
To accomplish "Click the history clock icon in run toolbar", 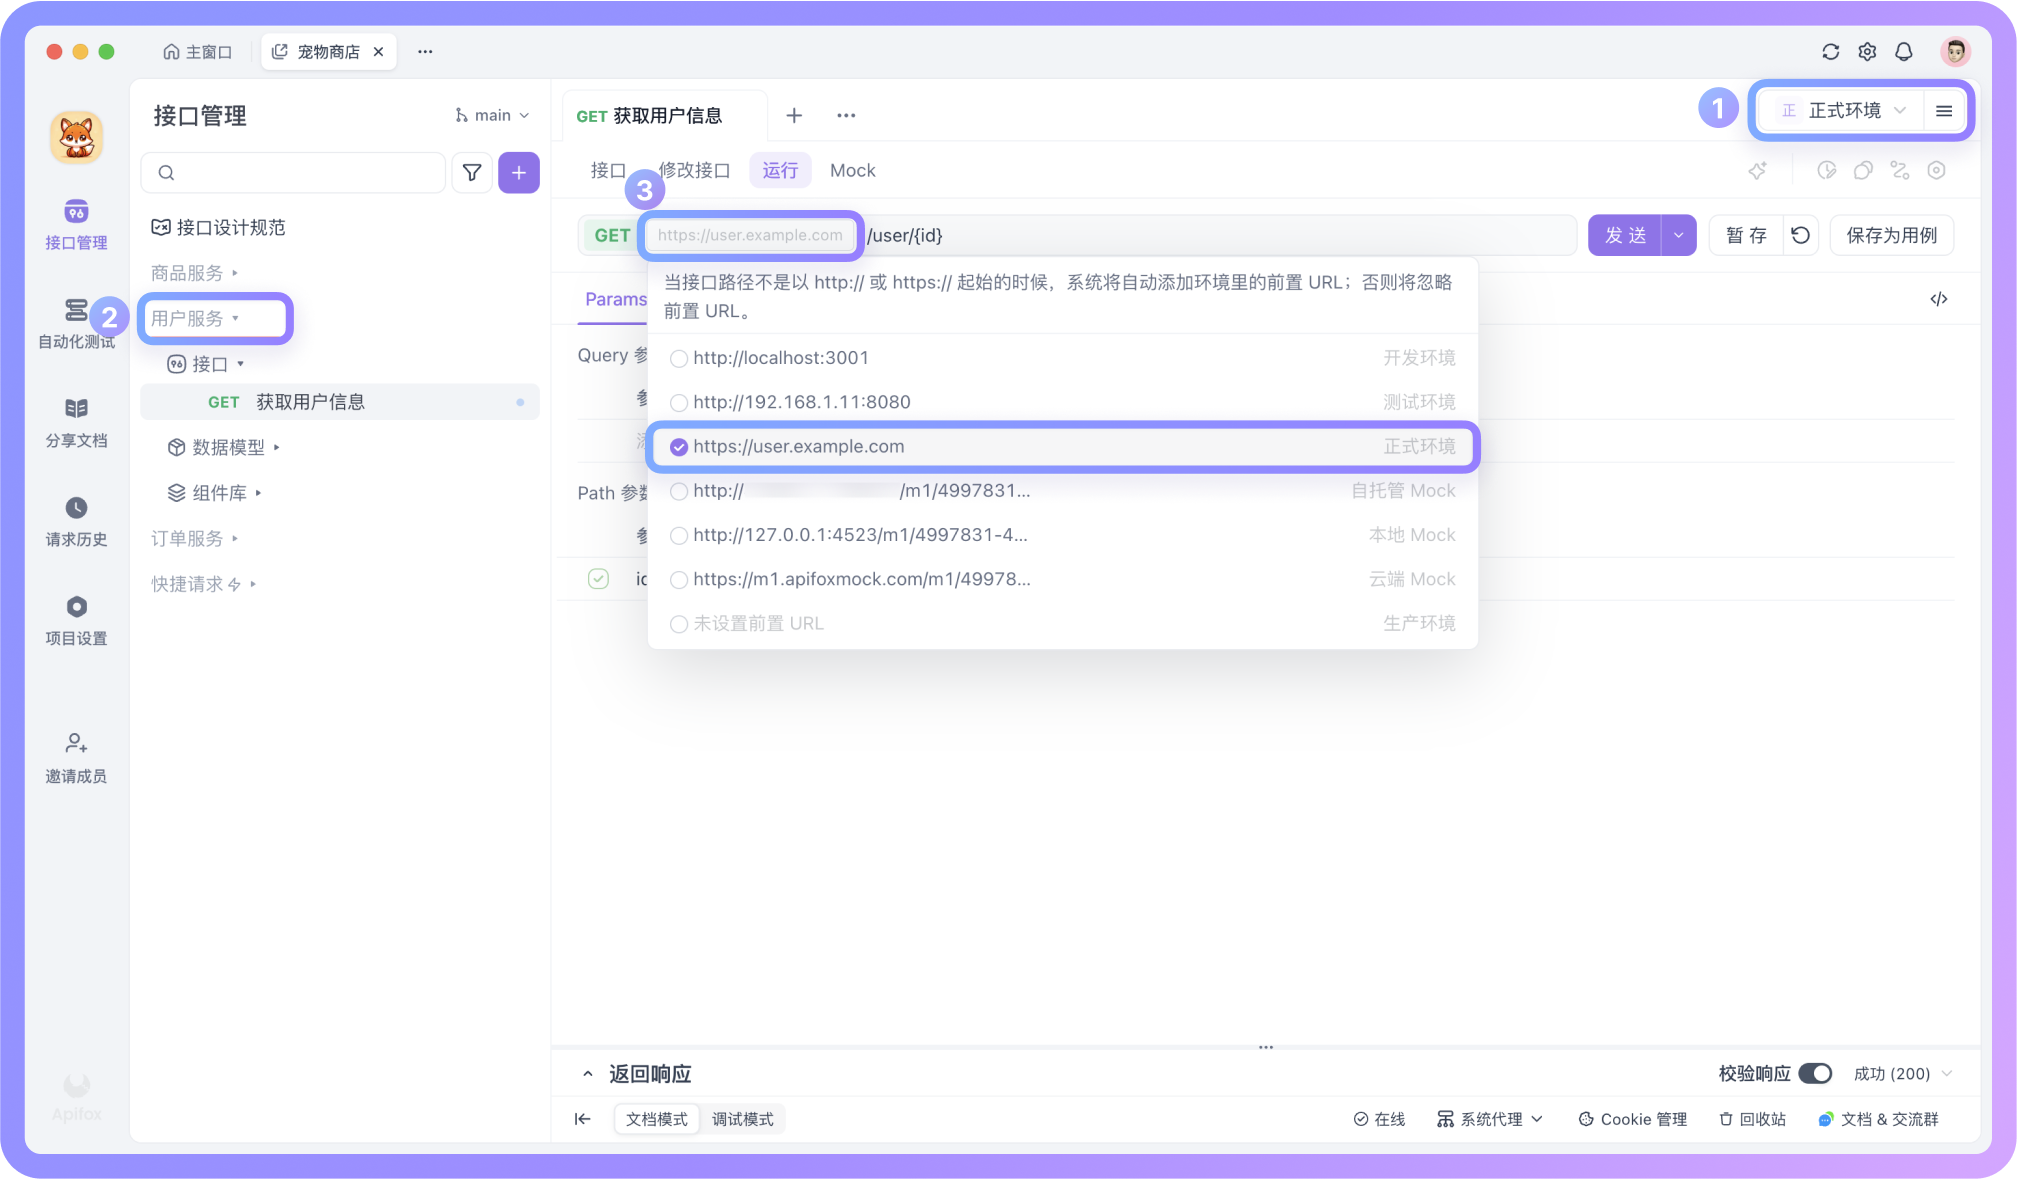I will coord(1826,171).
